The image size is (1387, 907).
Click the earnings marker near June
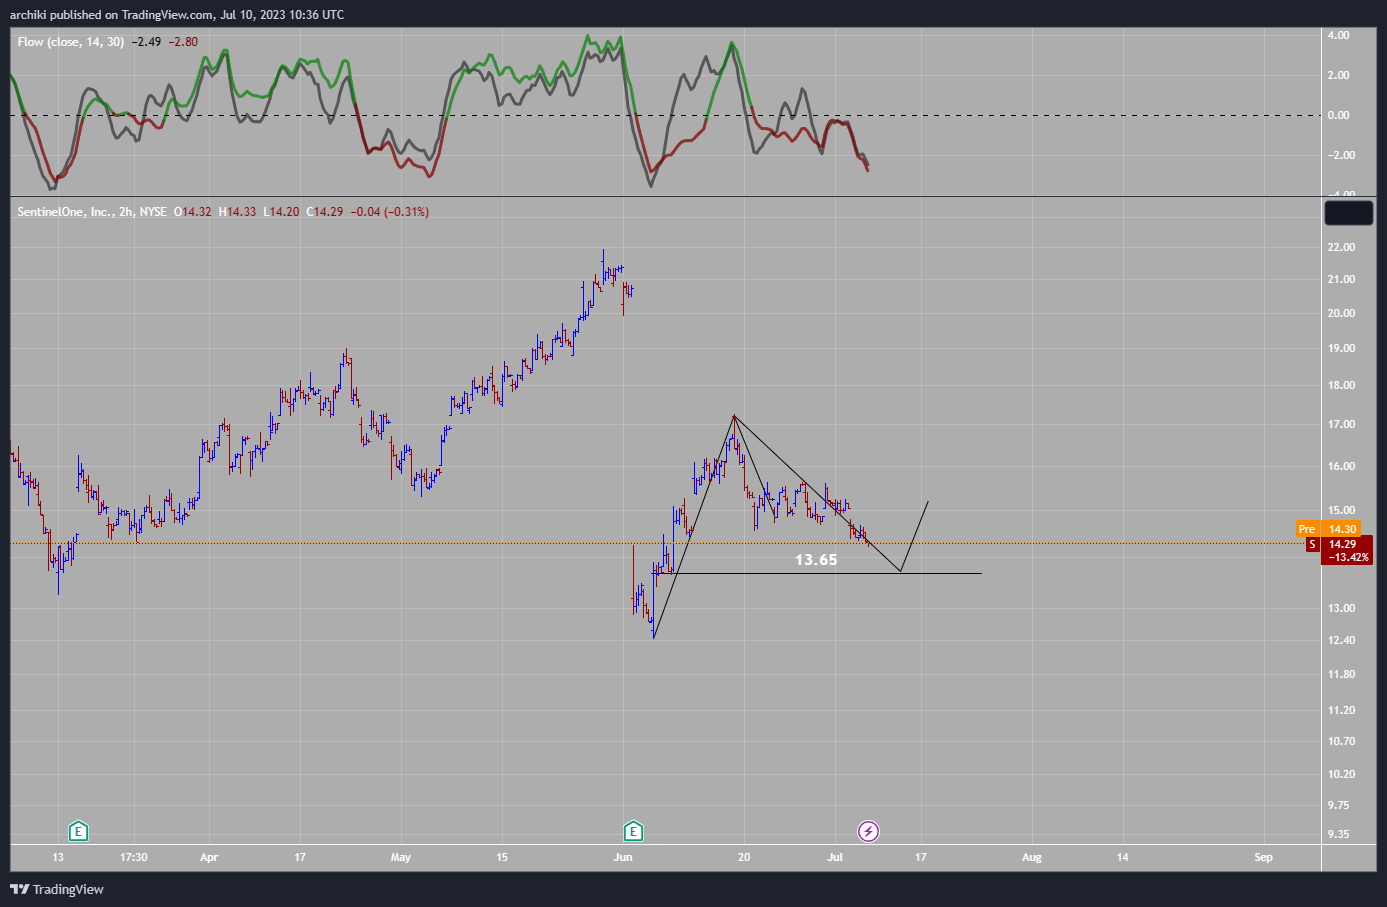(633, 831)
